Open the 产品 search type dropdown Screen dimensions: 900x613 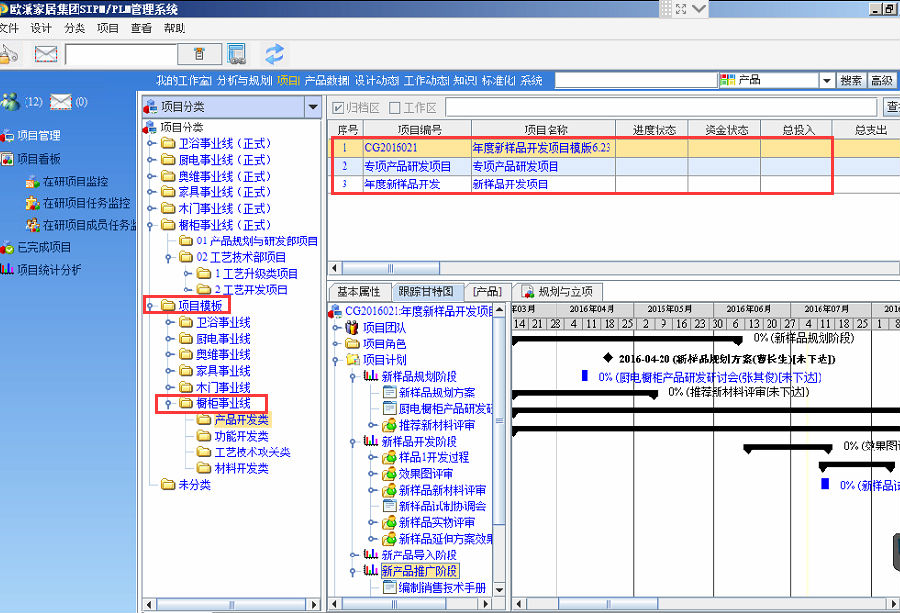click(x=826, y=81)
